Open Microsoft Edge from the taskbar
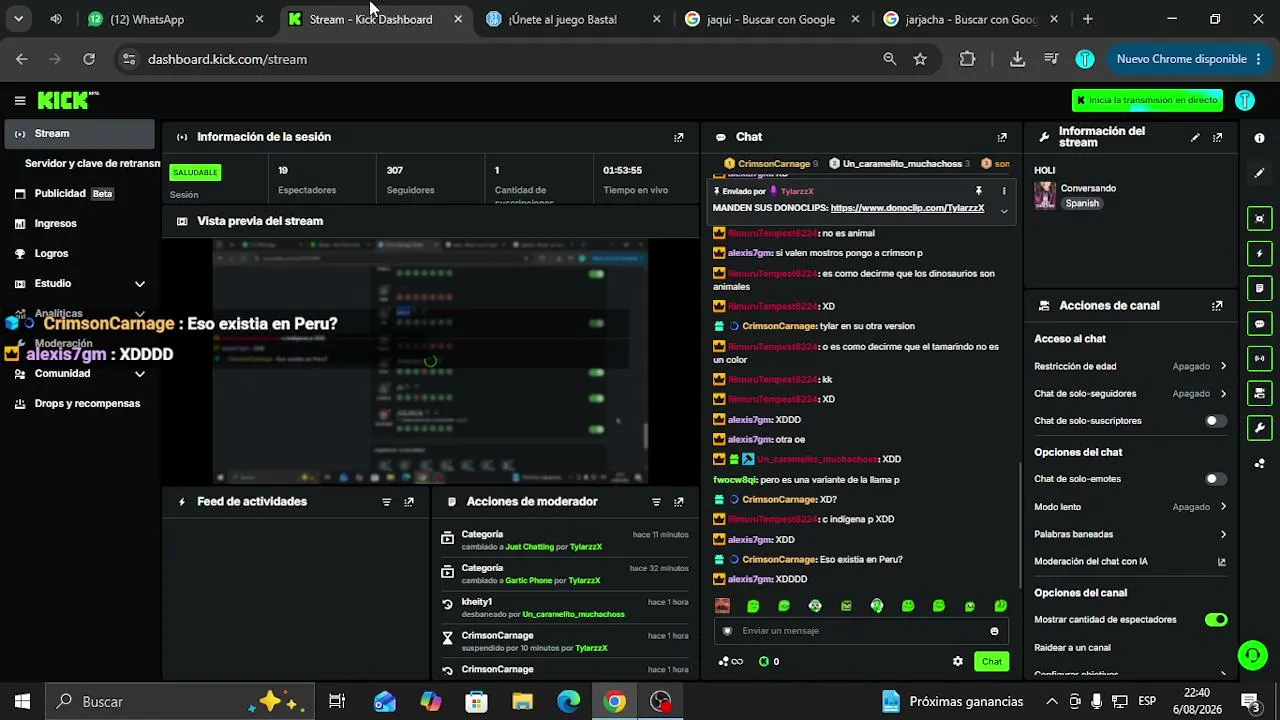The width and height of the screenshot is (1280, 720). (x=568, y=702)
